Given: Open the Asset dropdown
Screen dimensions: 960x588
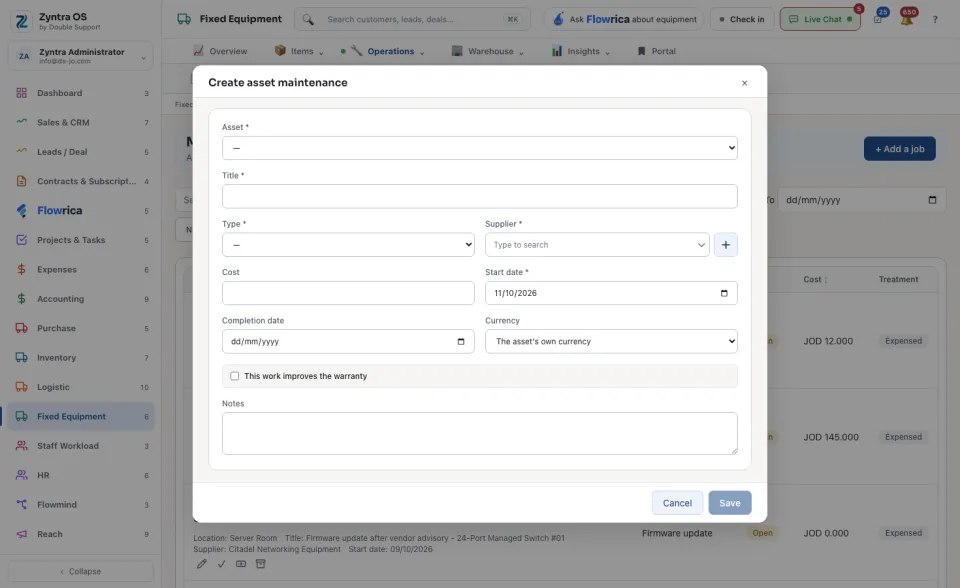Looking at the screenshot, I should 479,148.
